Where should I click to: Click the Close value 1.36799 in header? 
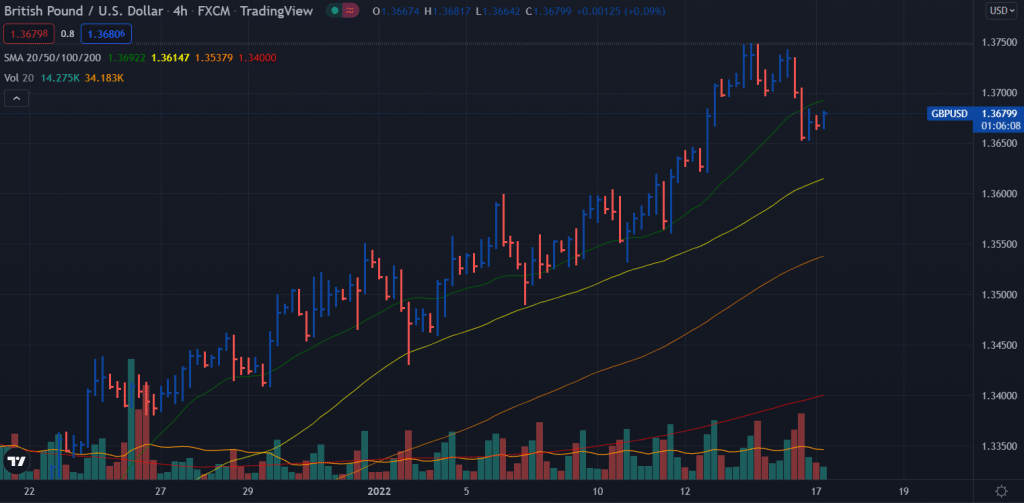pos(551,11)
